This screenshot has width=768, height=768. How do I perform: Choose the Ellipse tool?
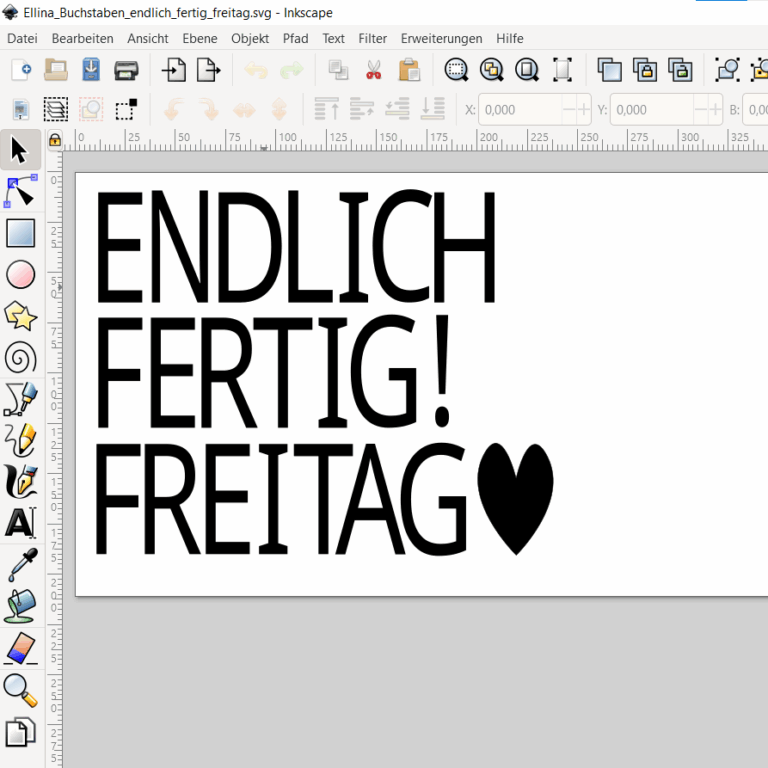tap(20, 274)
